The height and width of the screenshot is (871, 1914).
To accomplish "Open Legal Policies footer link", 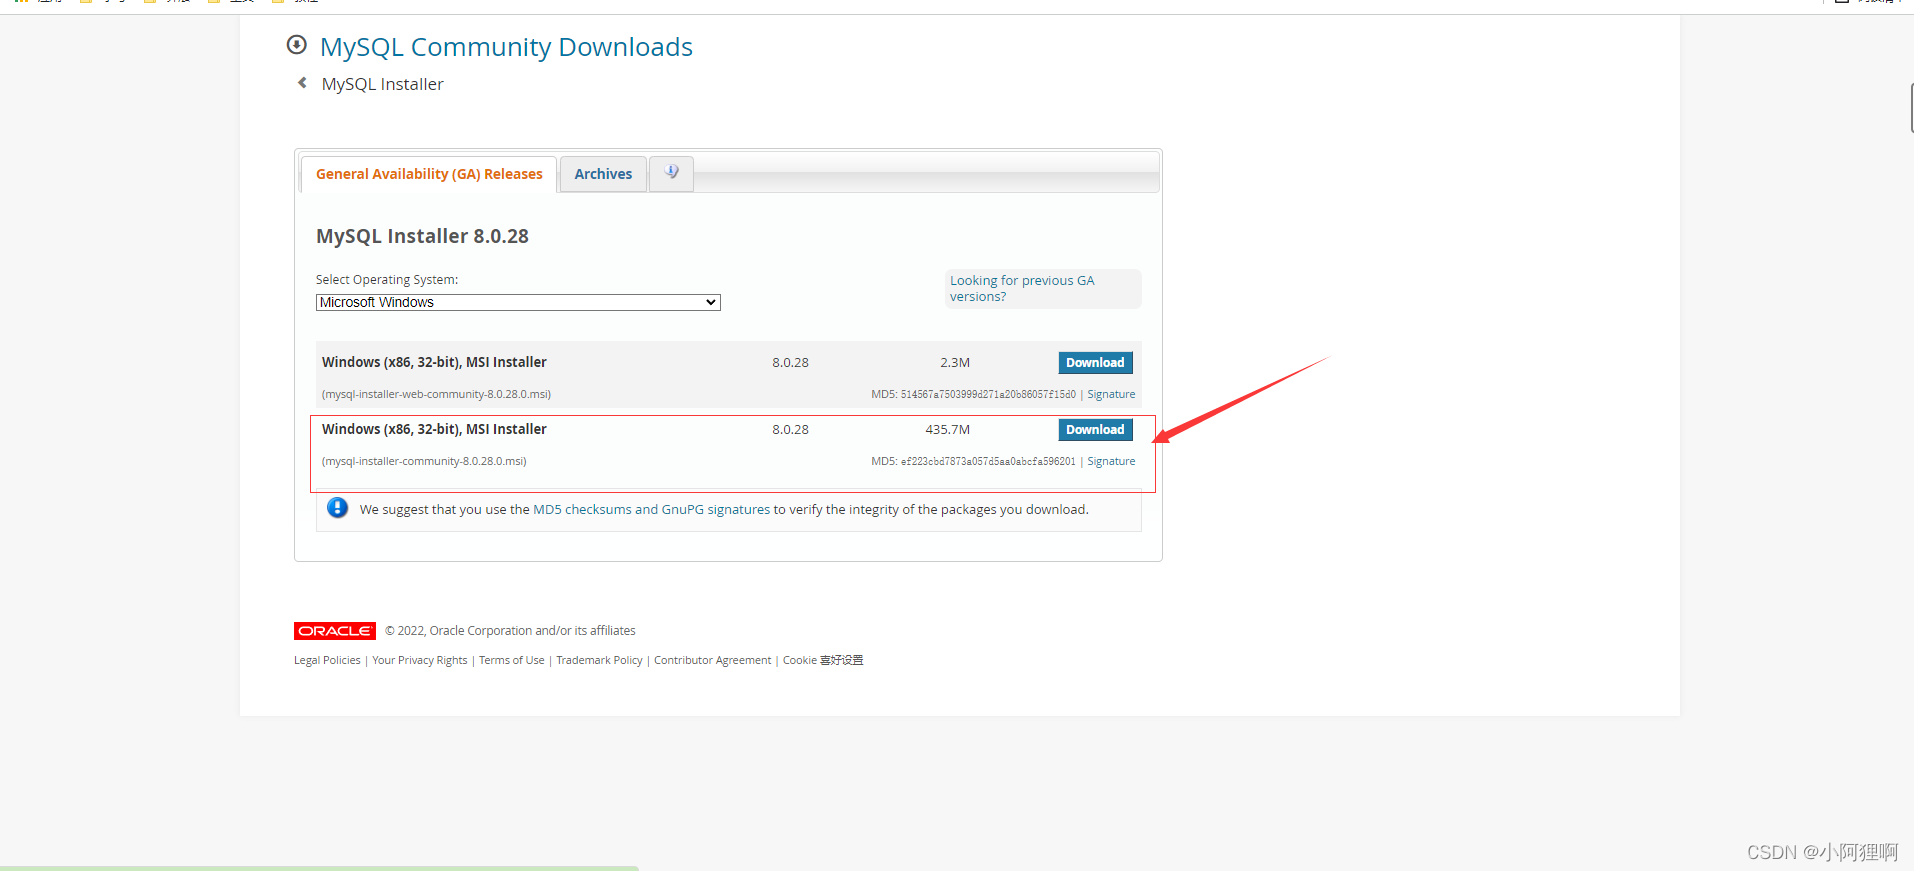I will 327,660.
